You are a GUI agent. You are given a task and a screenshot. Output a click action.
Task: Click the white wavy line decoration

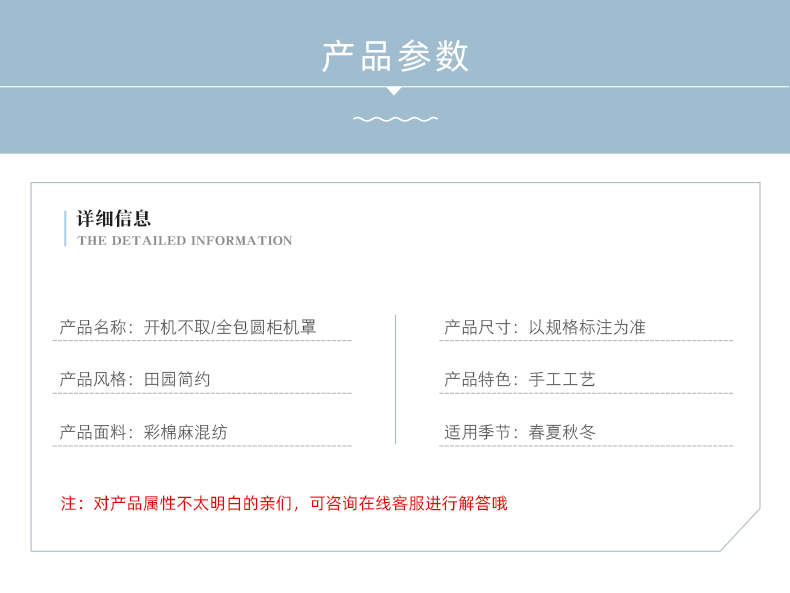click(x=395, y=119)
